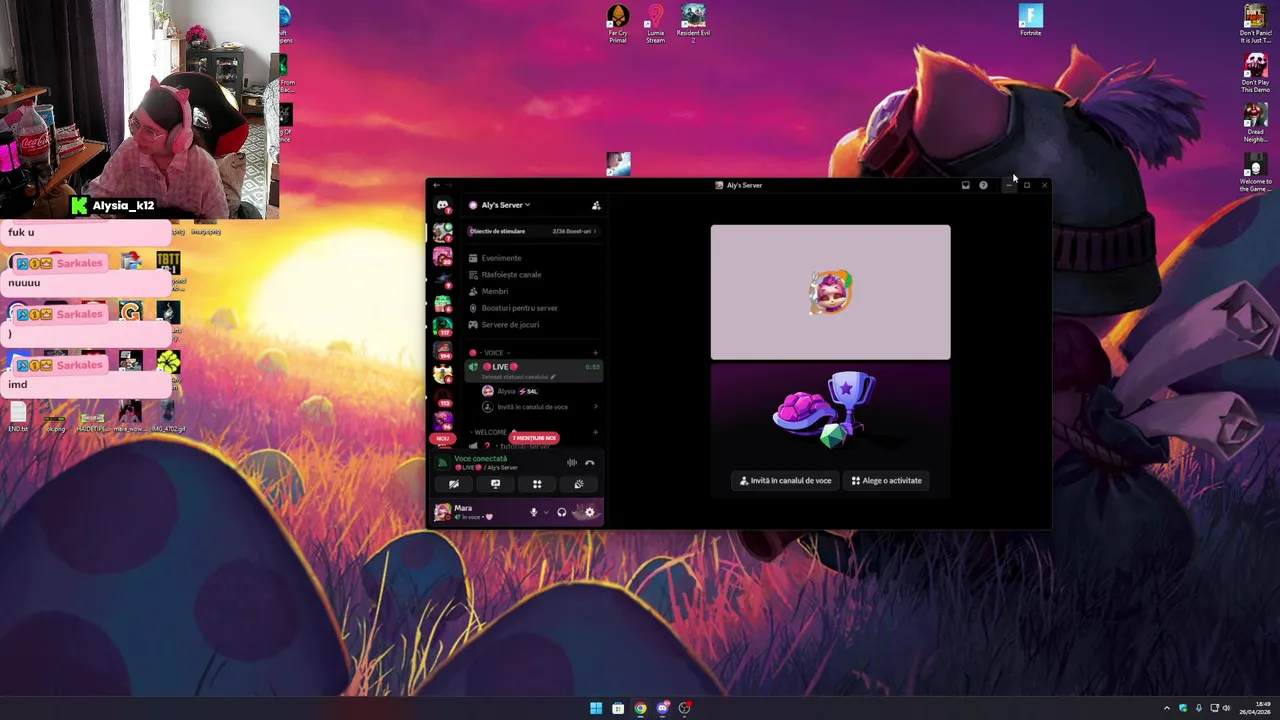Screen dimensions: 1280x720
Task: Expand Aly's Server dropdown header
Action: pos(506,205)
